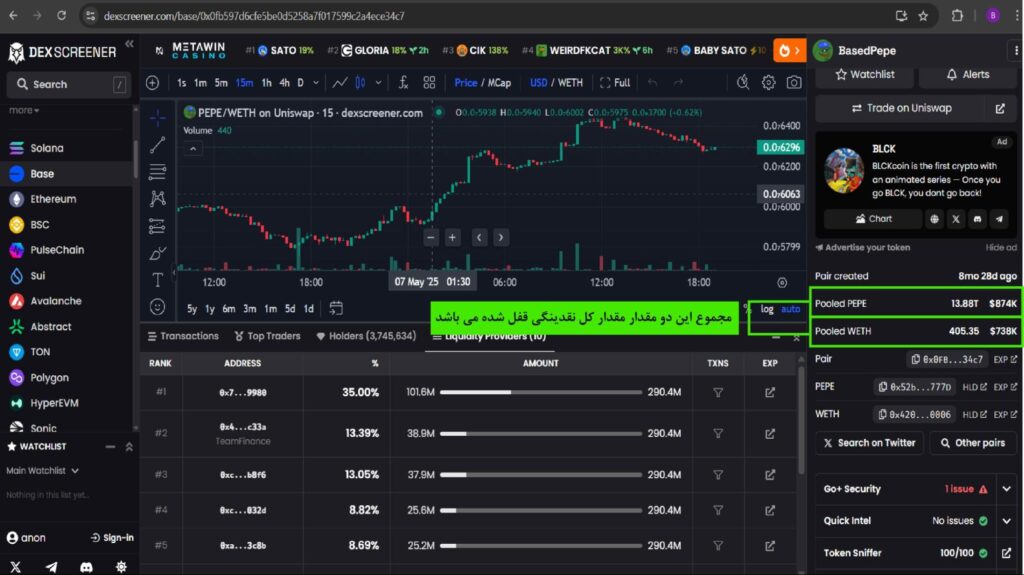Viewport: 1024px width, 575px height.
Task: Select the chart patterns tool
Action: tap(157, 199)
